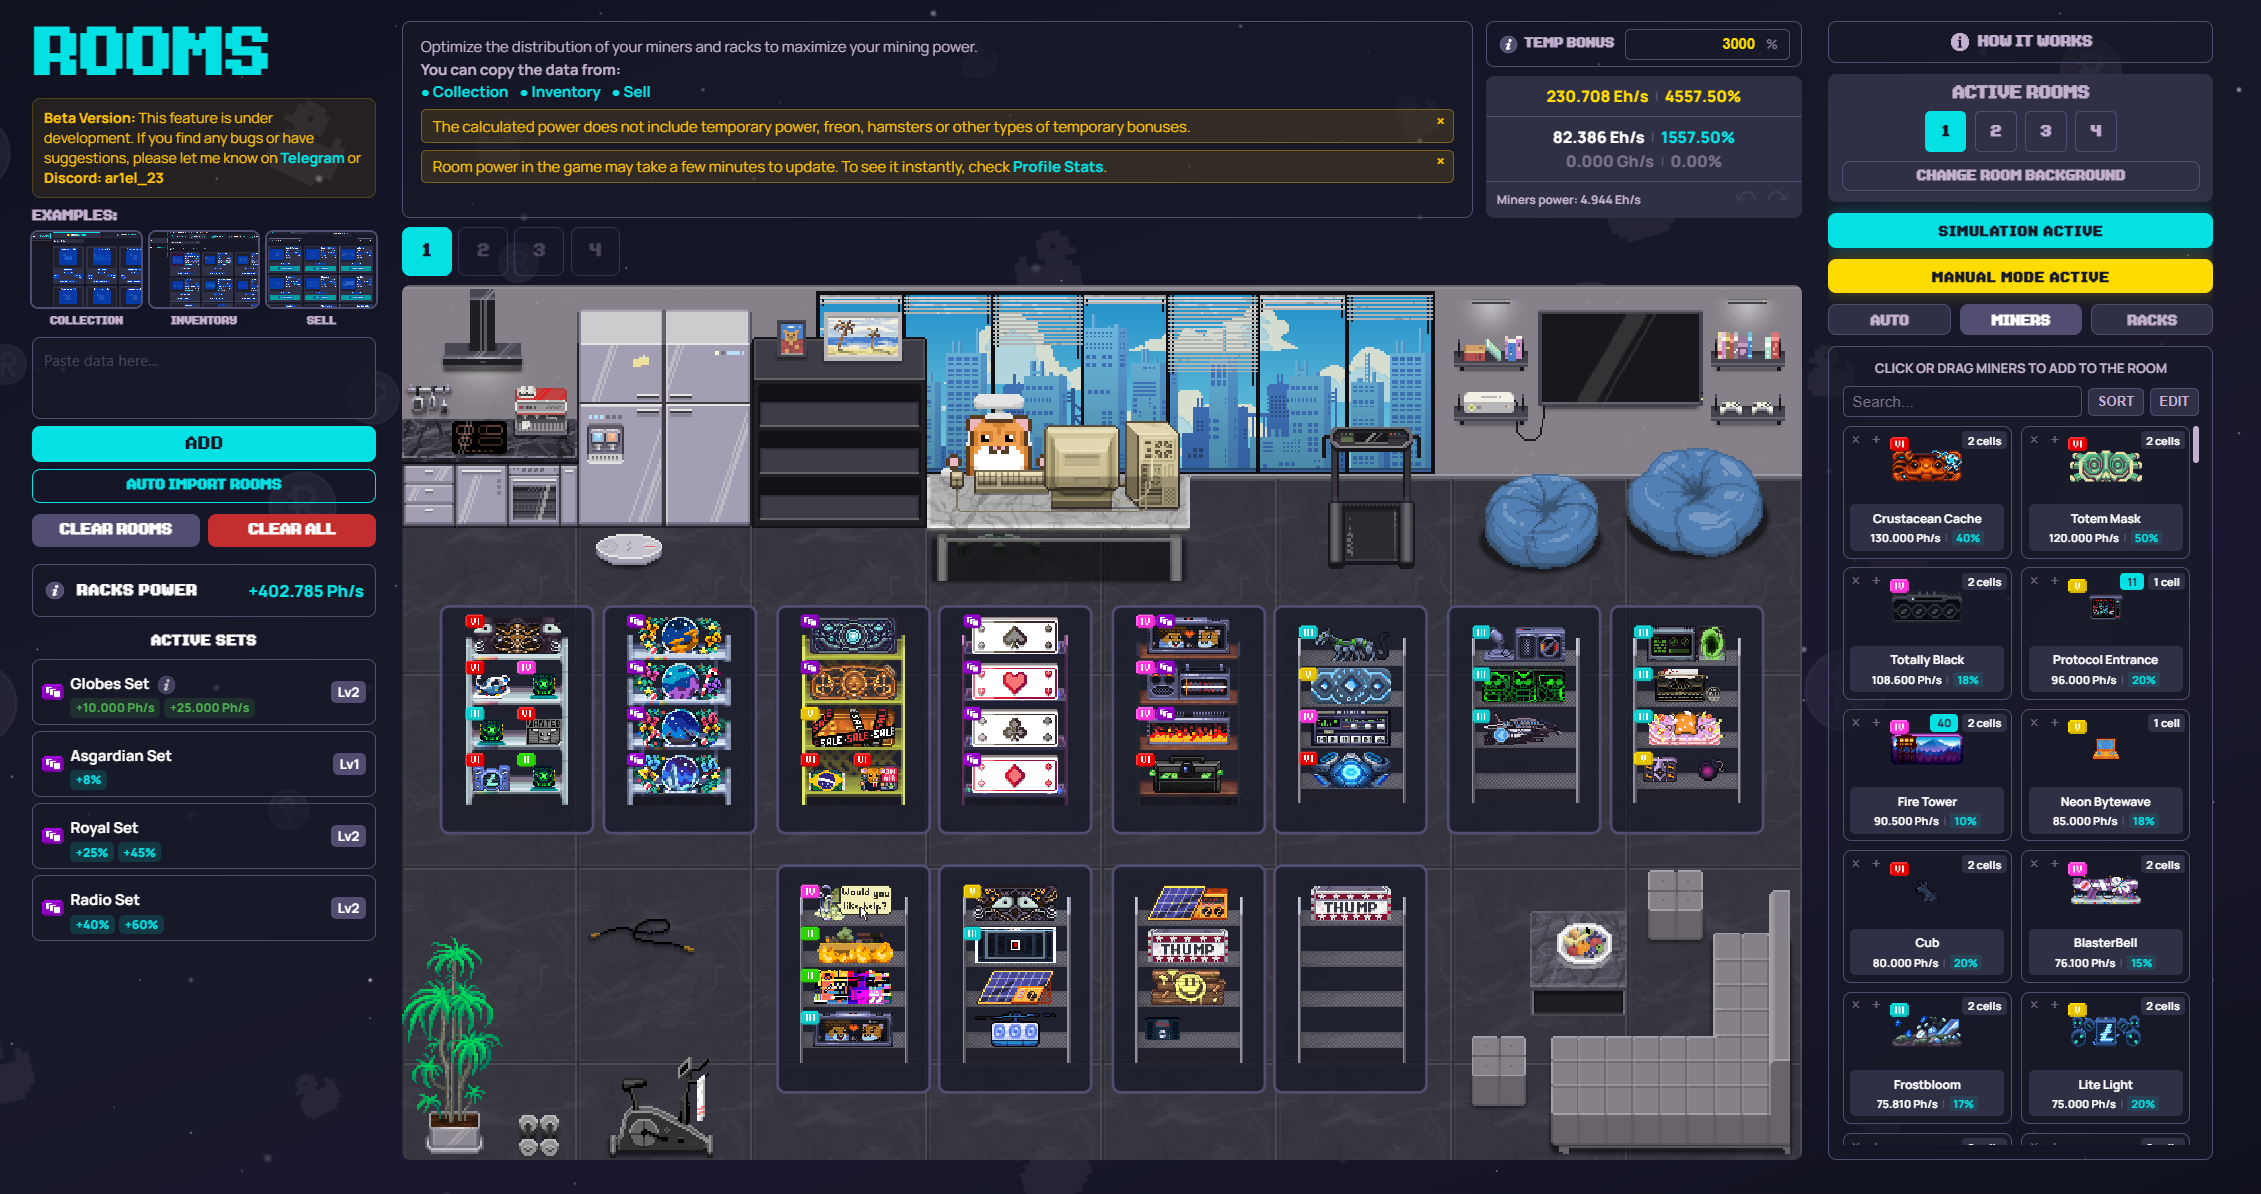This screenshot has width=2261, height=1194.
Task: Toggle the Simulation Active mode
Action: (x=2020, y=231)
